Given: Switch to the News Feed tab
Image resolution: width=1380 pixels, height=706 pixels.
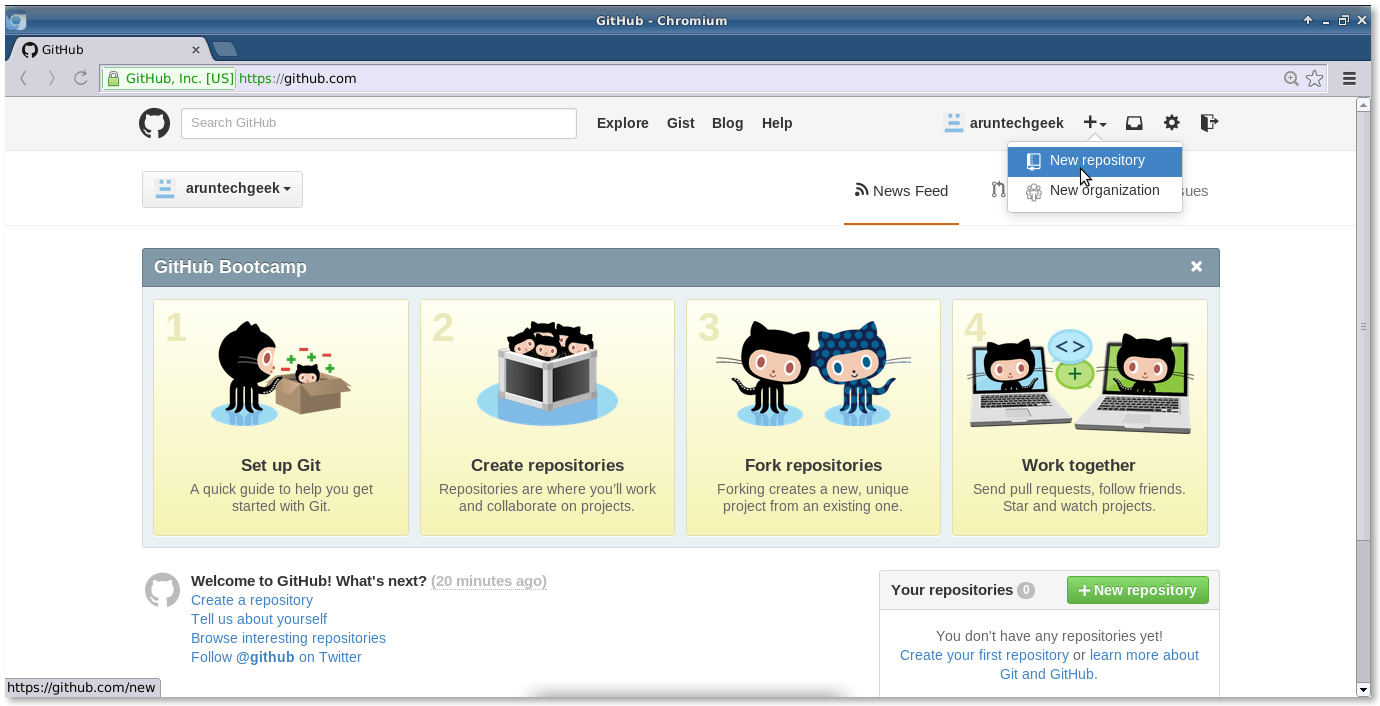Looking at the screenshot, I should [900, 191].
